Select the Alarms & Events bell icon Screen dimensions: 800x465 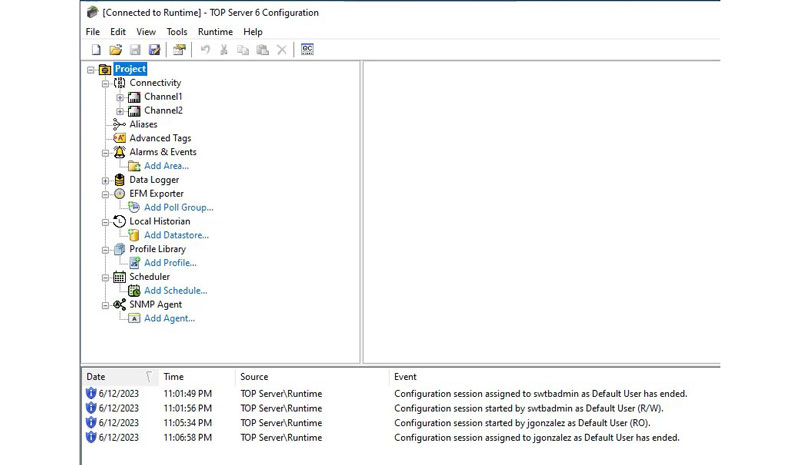click(x=120, y=152)
